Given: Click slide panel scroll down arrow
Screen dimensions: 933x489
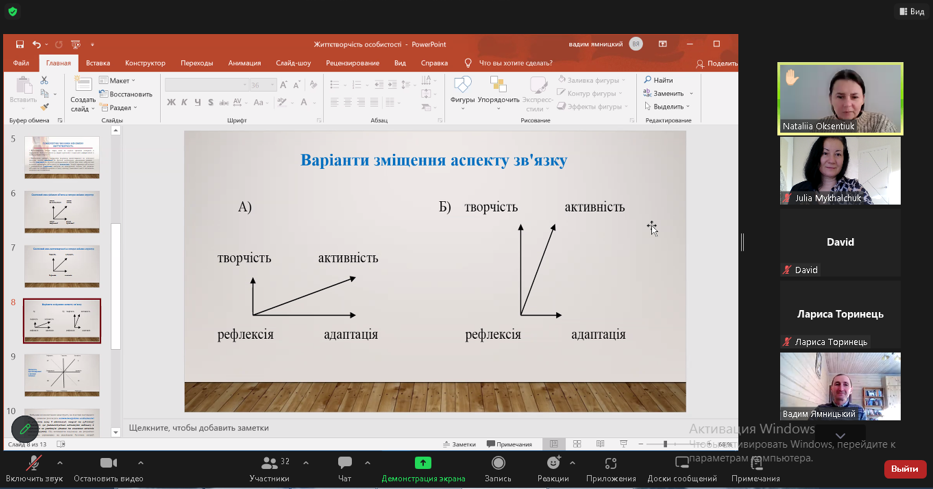Looking at the screenshot, I should click(115, 432).
